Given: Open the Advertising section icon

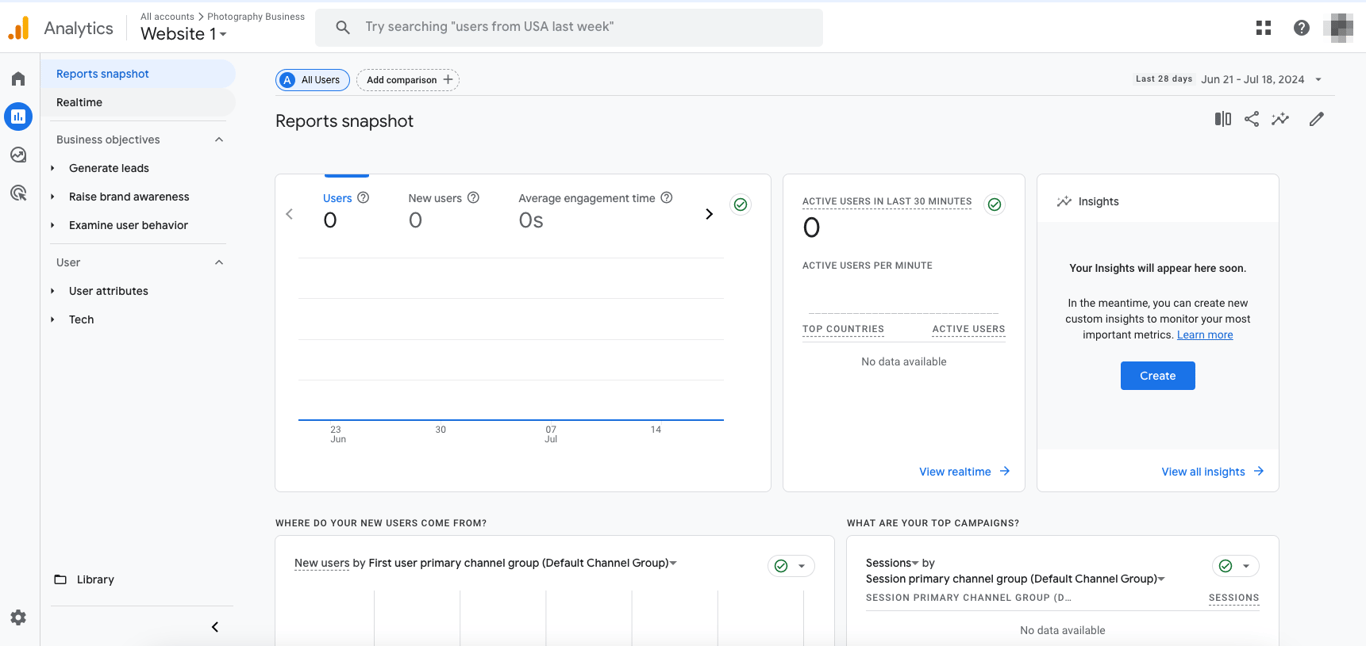Looking at the screenshot, I should point(17,192).
